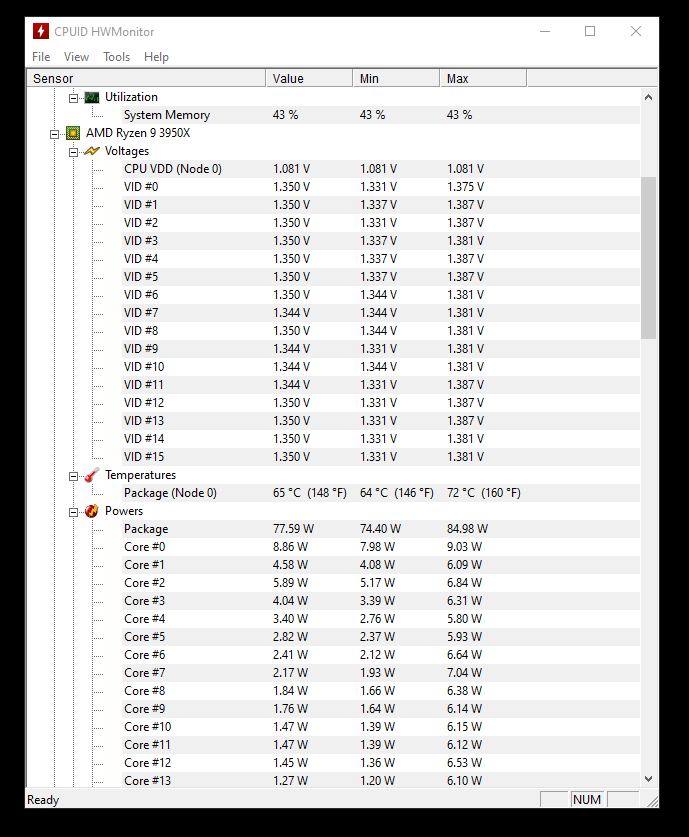
Task: Click the Value column header
Action: (309, 78)
